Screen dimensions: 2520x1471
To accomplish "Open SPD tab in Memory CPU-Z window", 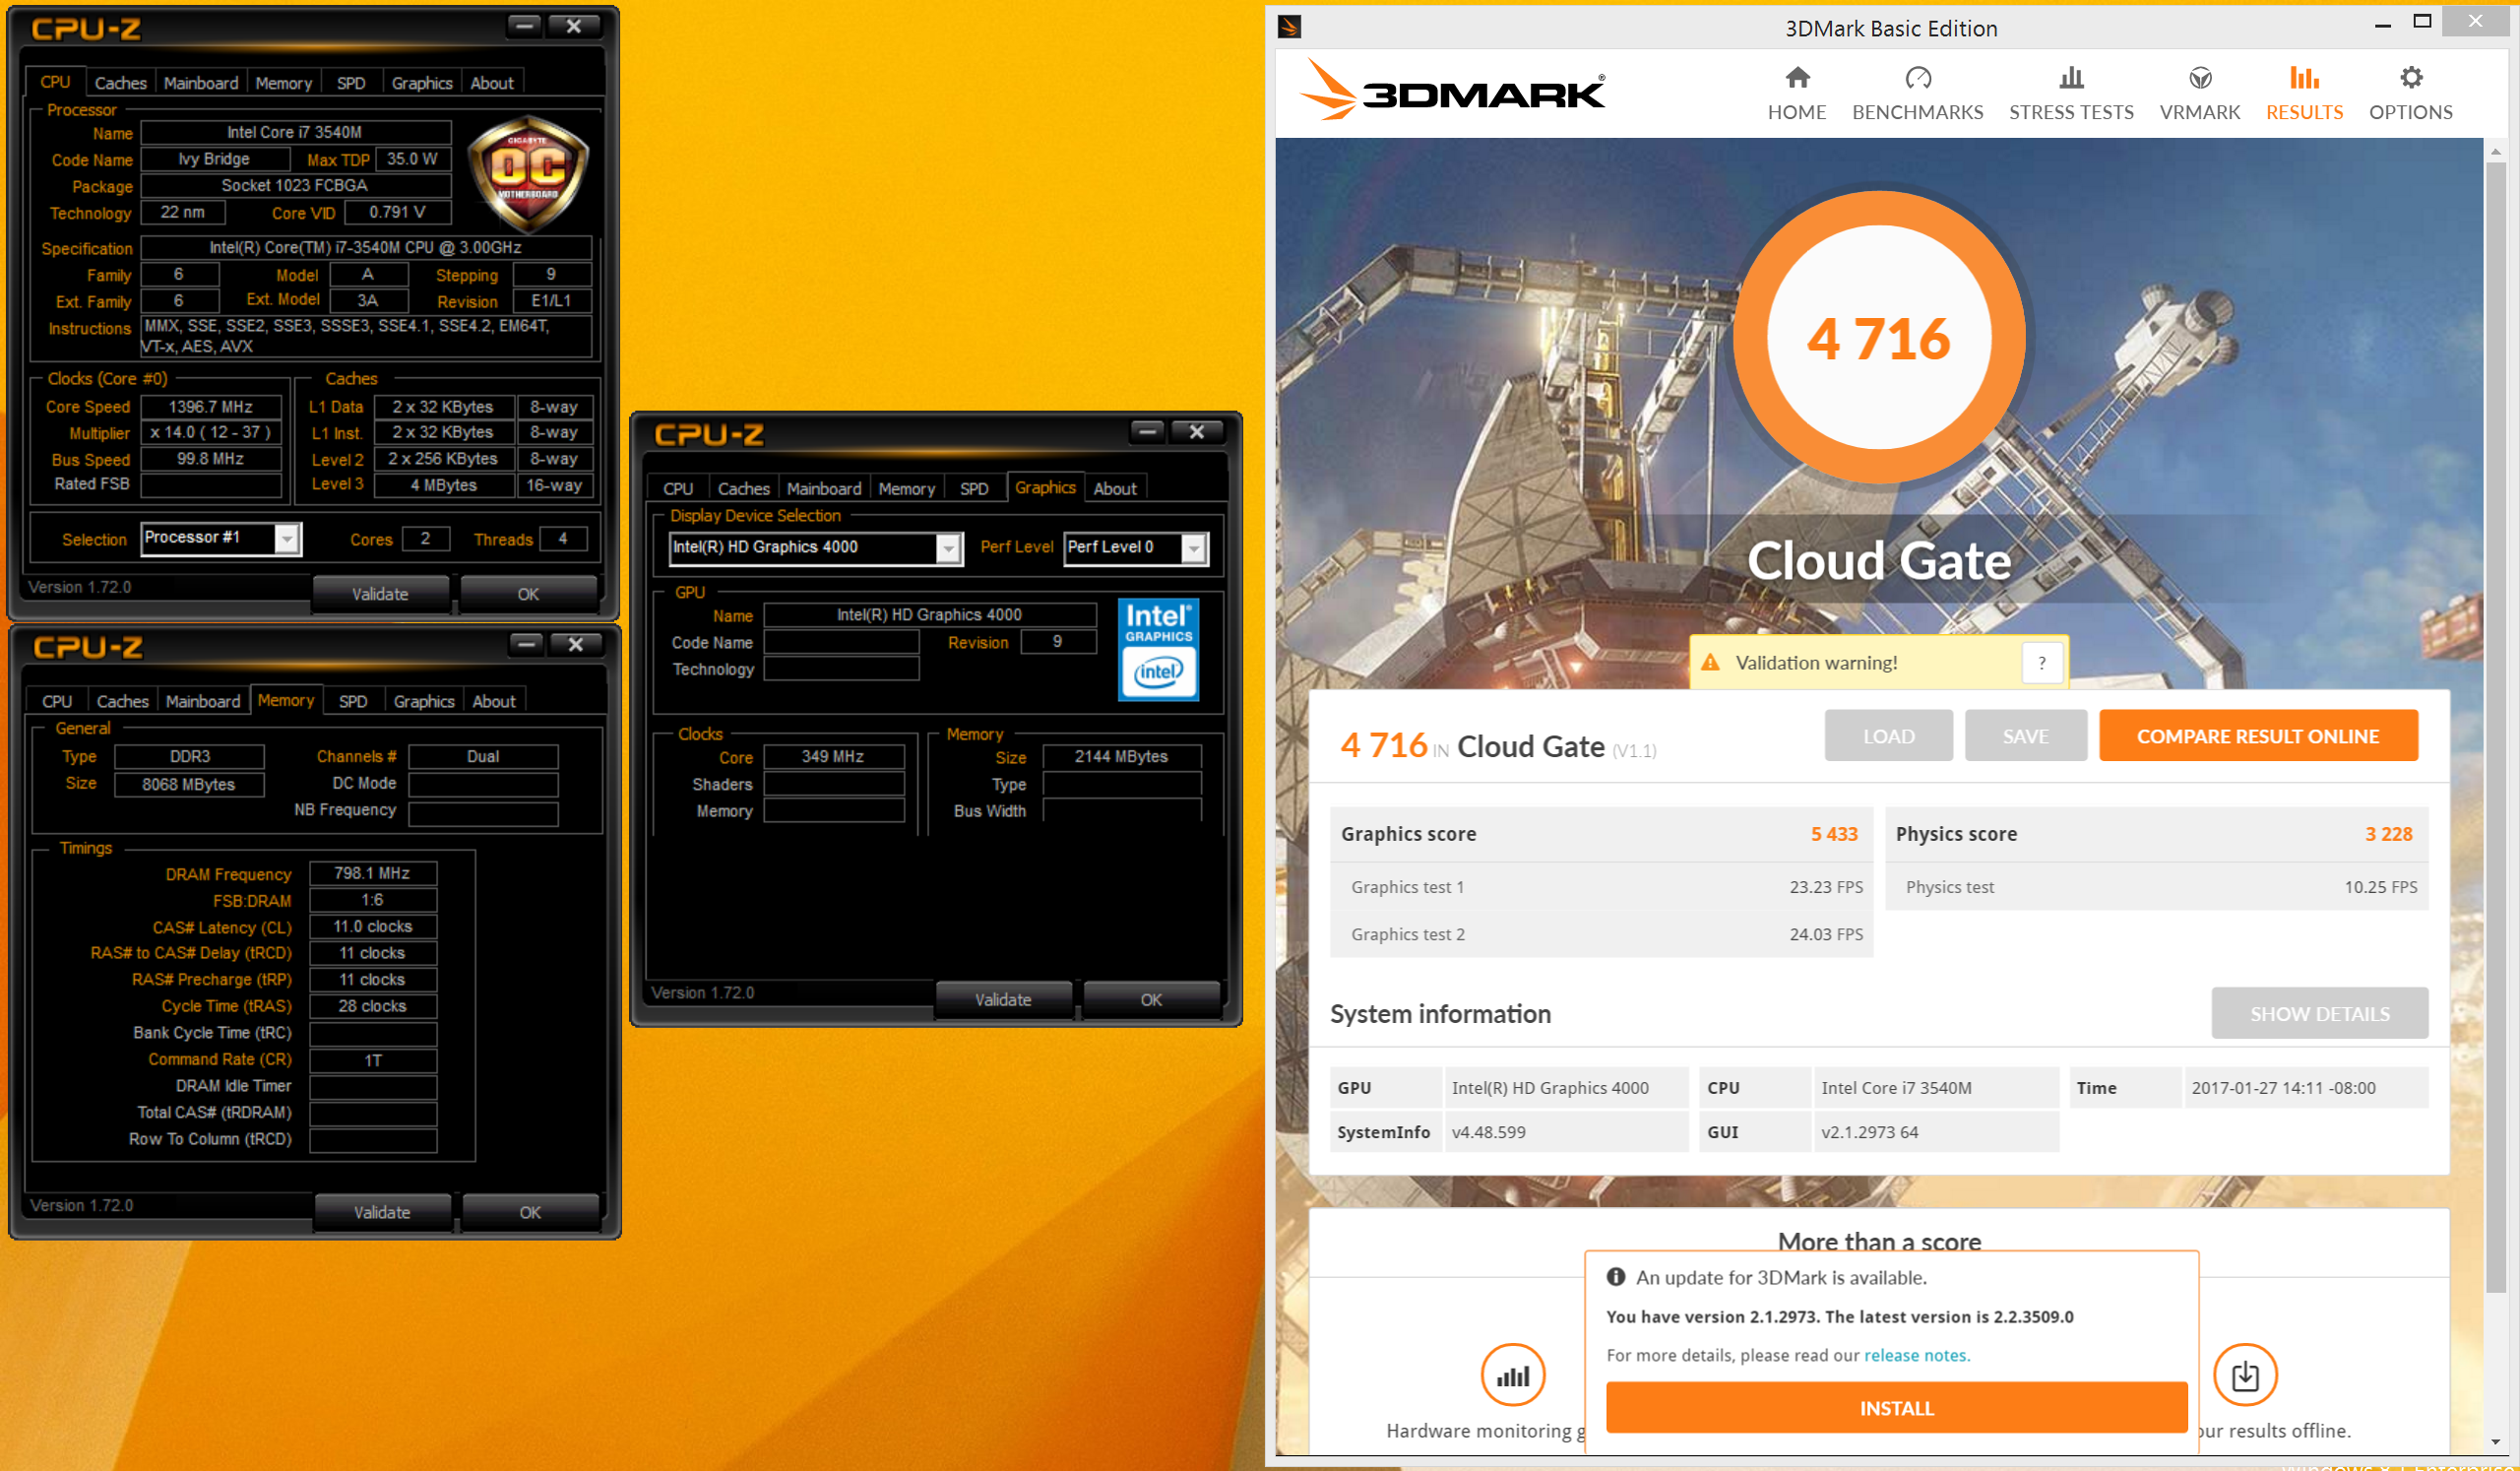I will [353, 702].
